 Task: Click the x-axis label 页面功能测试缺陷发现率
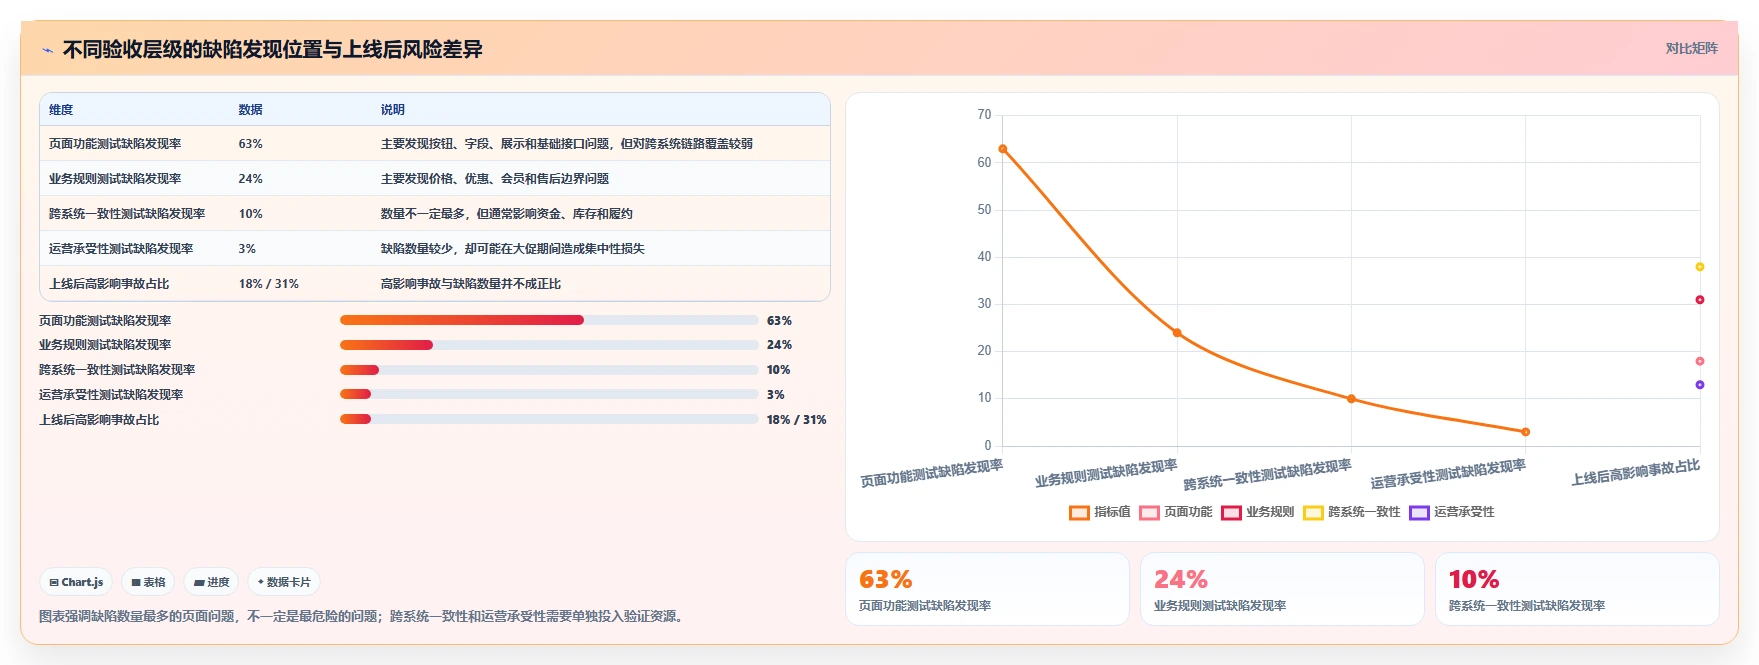[931, 473]
